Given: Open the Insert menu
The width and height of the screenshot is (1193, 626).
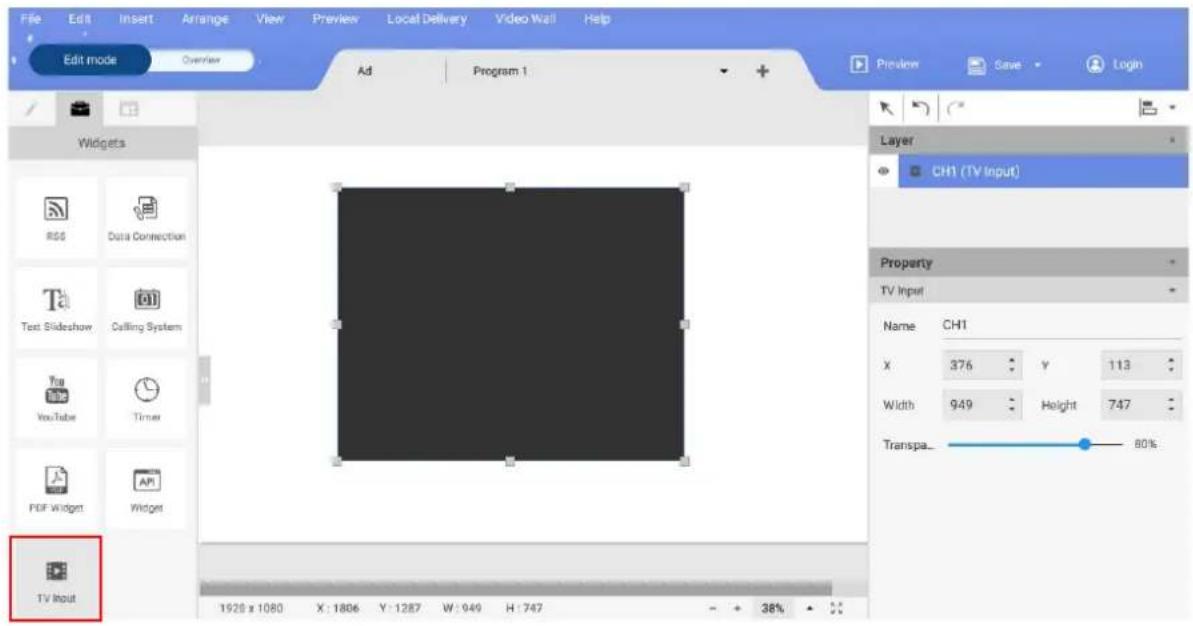Looking at the screenshot, I should (x=136, y=19).
